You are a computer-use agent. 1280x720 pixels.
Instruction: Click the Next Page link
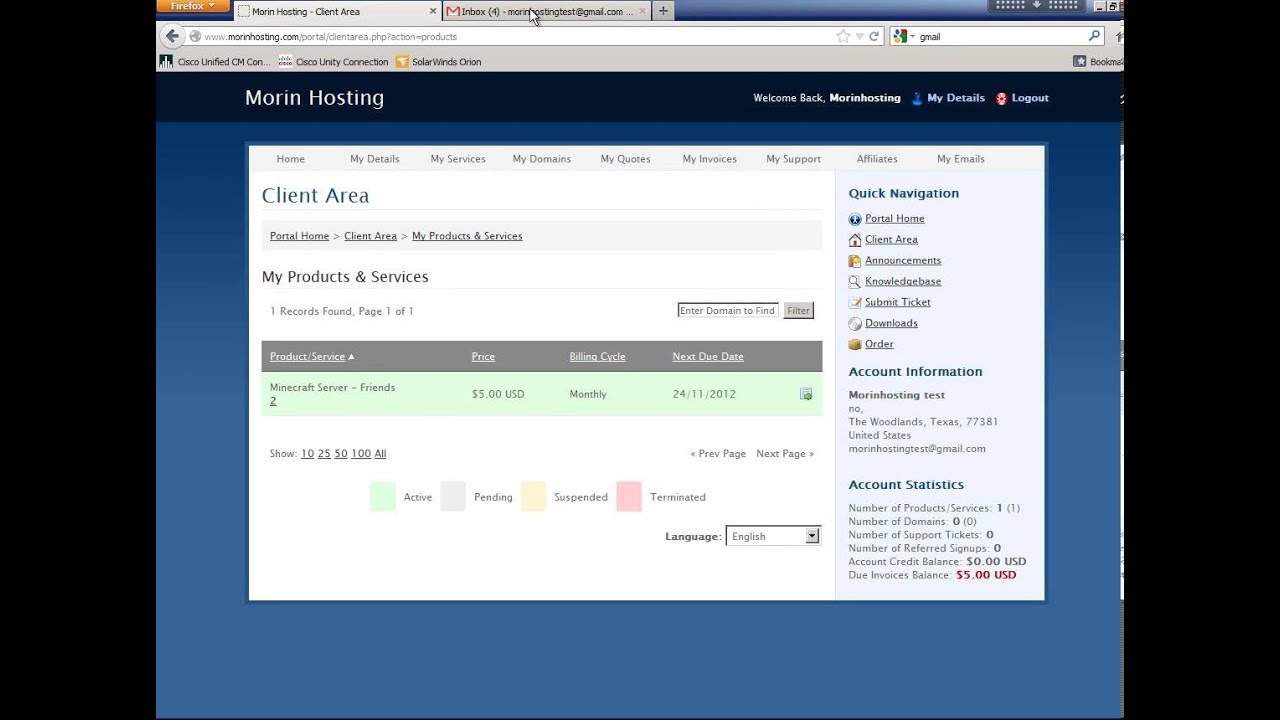coord(785,454)
